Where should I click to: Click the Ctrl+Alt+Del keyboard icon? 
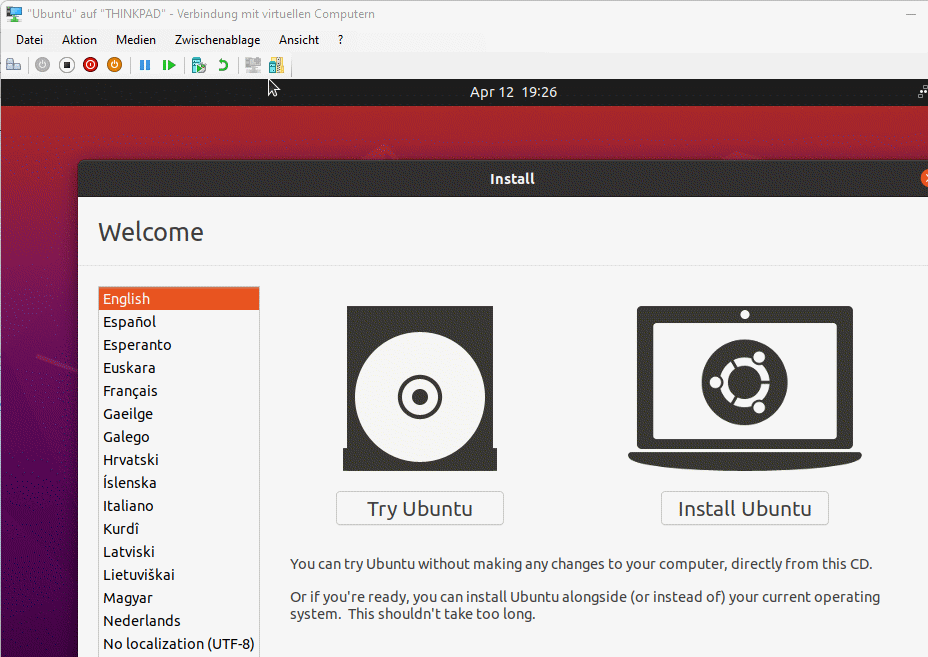(x=14, y=65)
